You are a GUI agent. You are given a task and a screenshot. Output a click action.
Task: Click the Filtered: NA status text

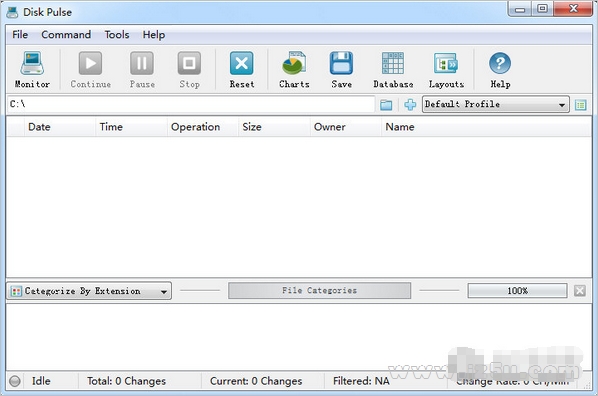[x=361, y=381]
